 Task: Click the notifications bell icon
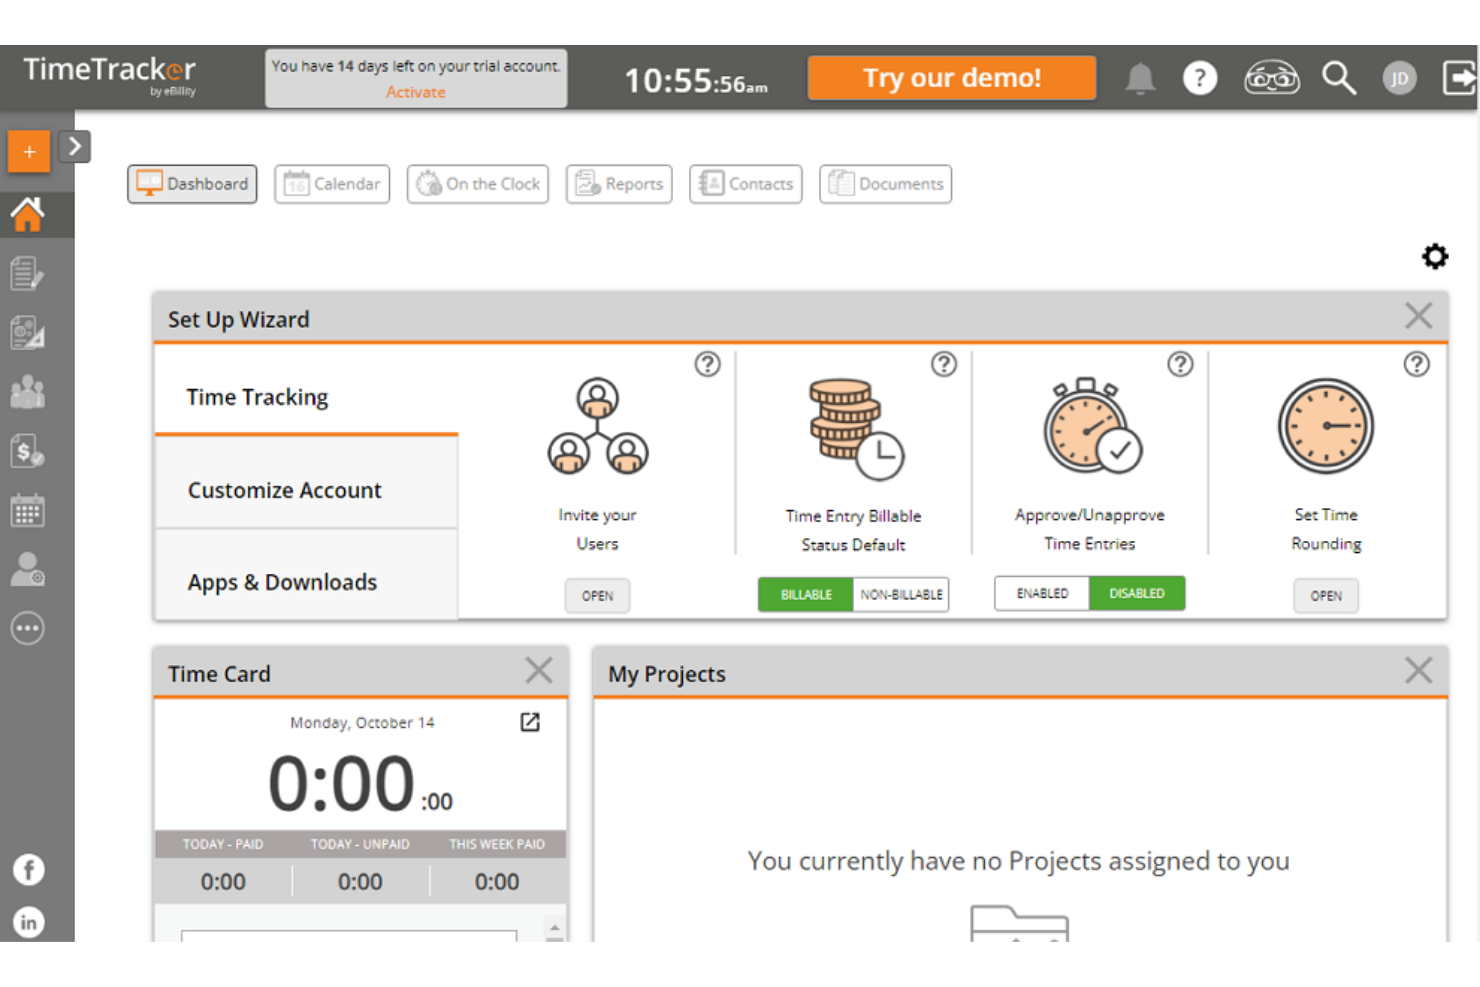[x=1139, y=78]
